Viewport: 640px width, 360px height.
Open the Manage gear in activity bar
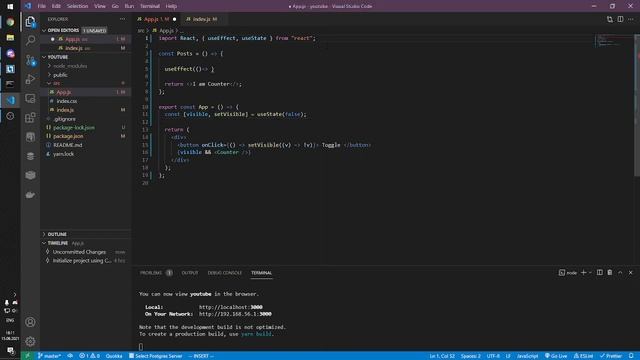(30, 341)
